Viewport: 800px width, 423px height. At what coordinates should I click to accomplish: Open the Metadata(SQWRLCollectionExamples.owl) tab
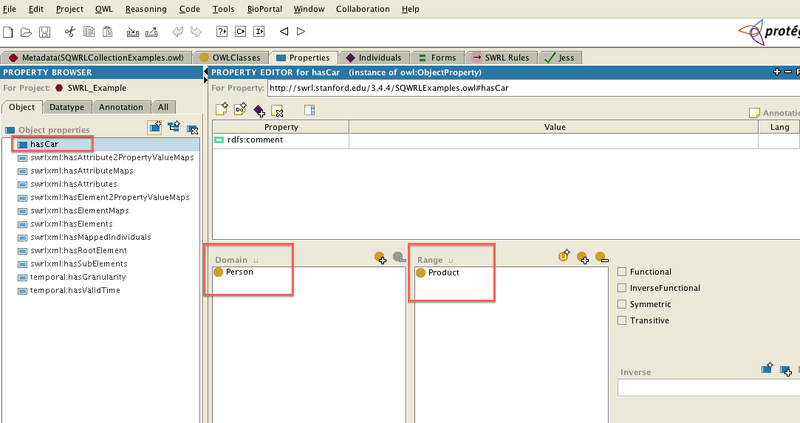point(96,58)
